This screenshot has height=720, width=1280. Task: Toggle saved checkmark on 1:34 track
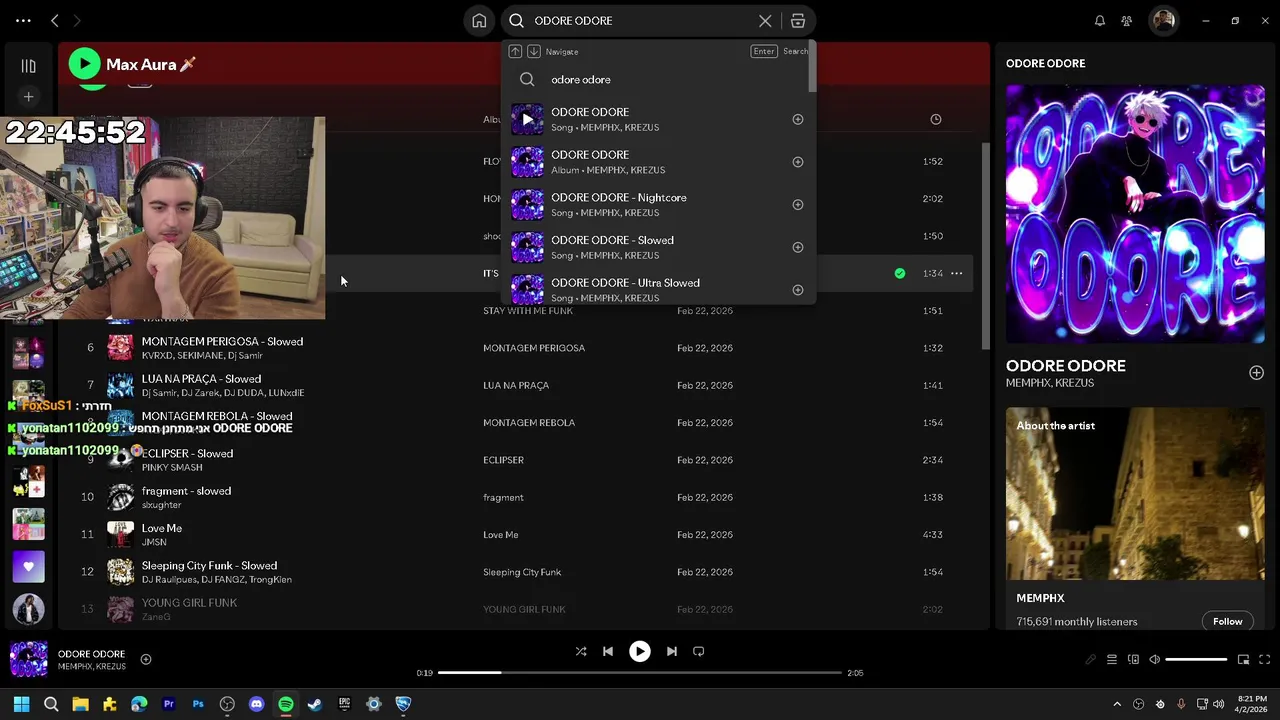pos(900,273)
